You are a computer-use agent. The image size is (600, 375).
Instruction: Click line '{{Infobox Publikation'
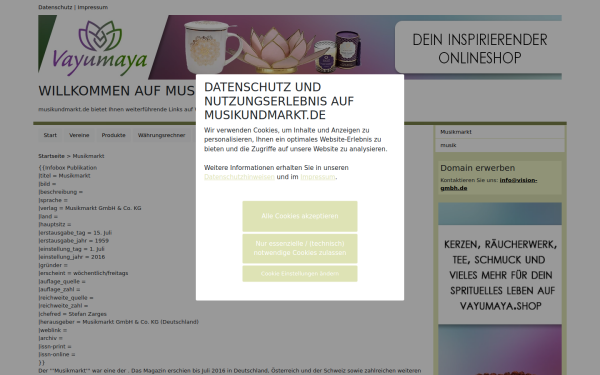coord(68,168)
